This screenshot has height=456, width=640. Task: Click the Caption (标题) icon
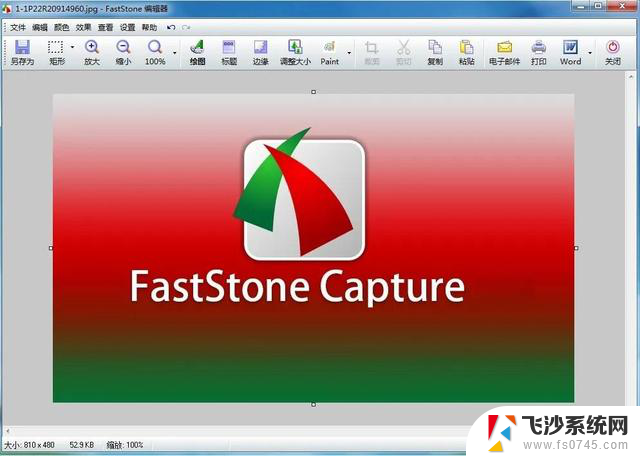229,52
